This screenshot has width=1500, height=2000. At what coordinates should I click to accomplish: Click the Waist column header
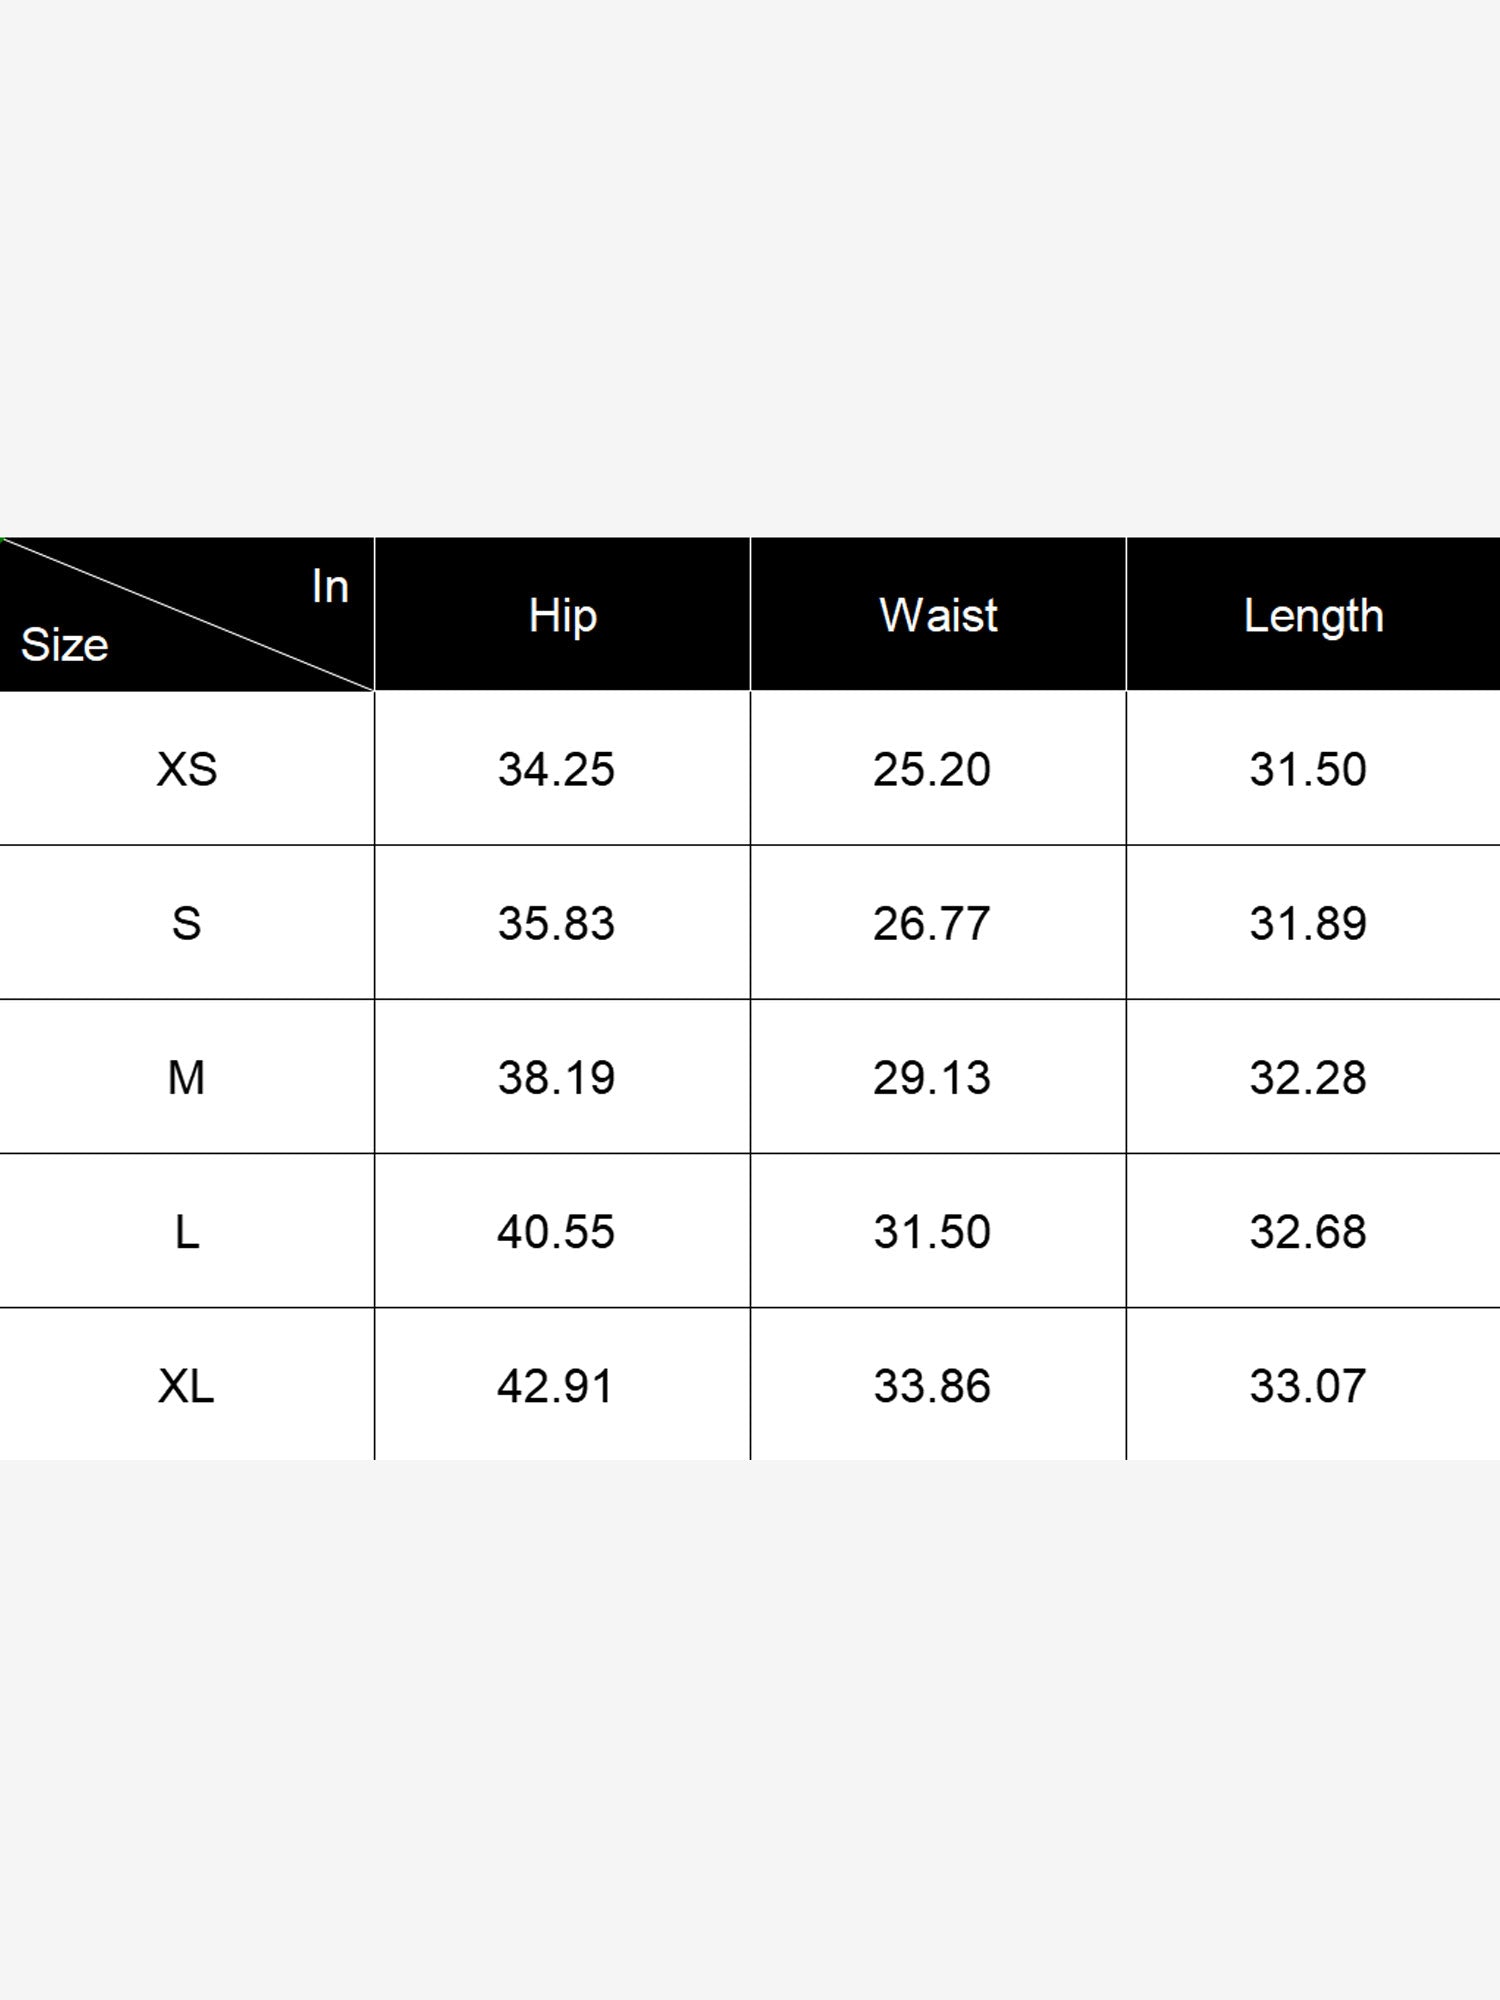tap(938, 615)
